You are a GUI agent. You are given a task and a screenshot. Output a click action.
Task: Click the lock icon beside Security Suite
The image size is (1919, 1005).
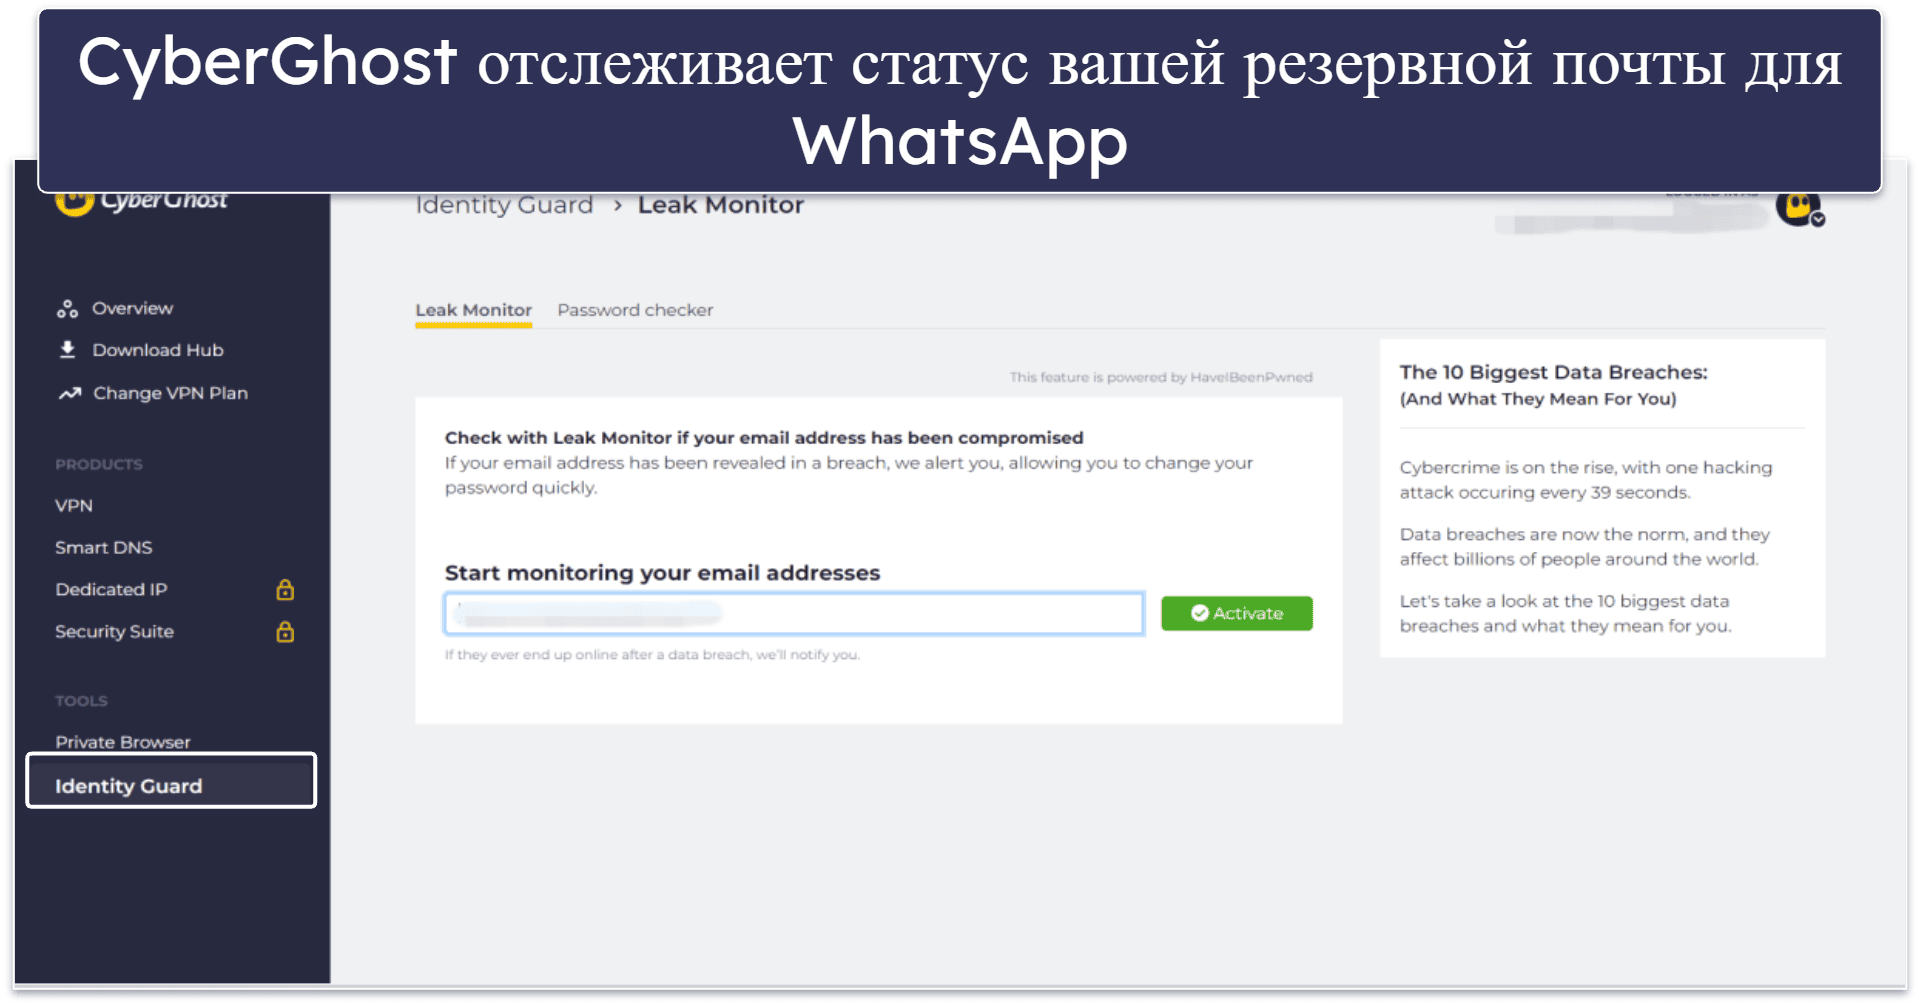(x=285, y=632)
